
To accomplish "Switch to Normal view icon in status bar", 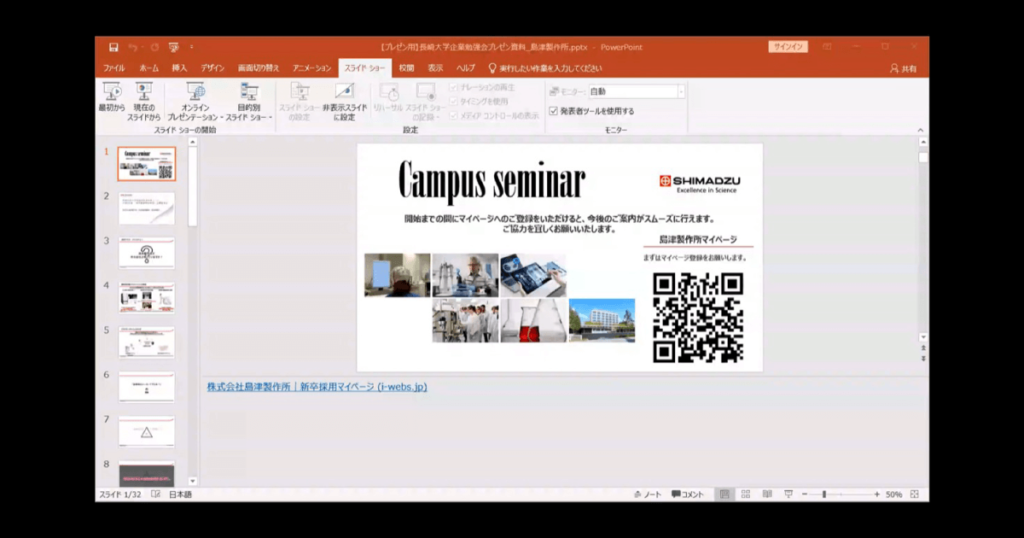I will coord(724,494).
